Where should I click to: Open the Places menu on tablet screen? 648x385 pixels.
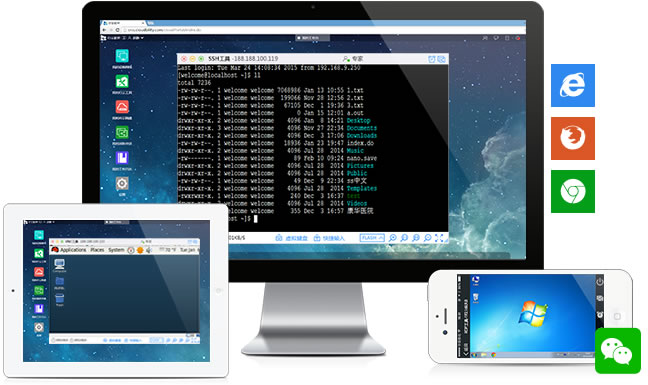click(x=97, y=250)
